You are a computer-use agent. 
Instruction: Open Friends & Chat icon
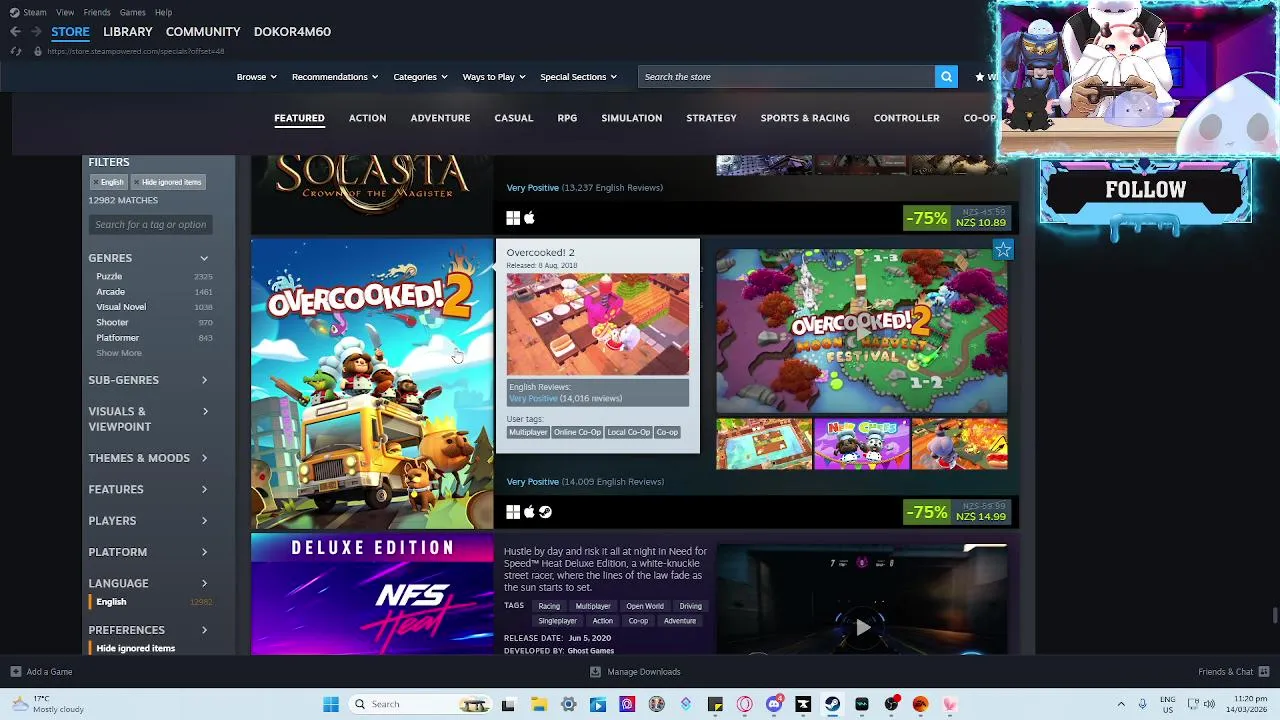[1264, 672]
